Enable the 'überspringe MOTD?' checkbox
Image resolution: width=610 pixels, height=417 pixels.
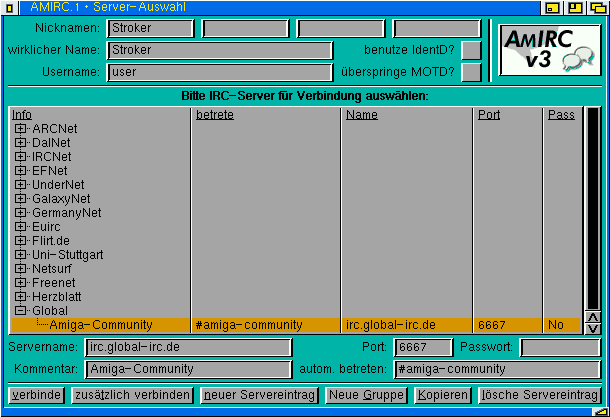click(x=471, y=72)
